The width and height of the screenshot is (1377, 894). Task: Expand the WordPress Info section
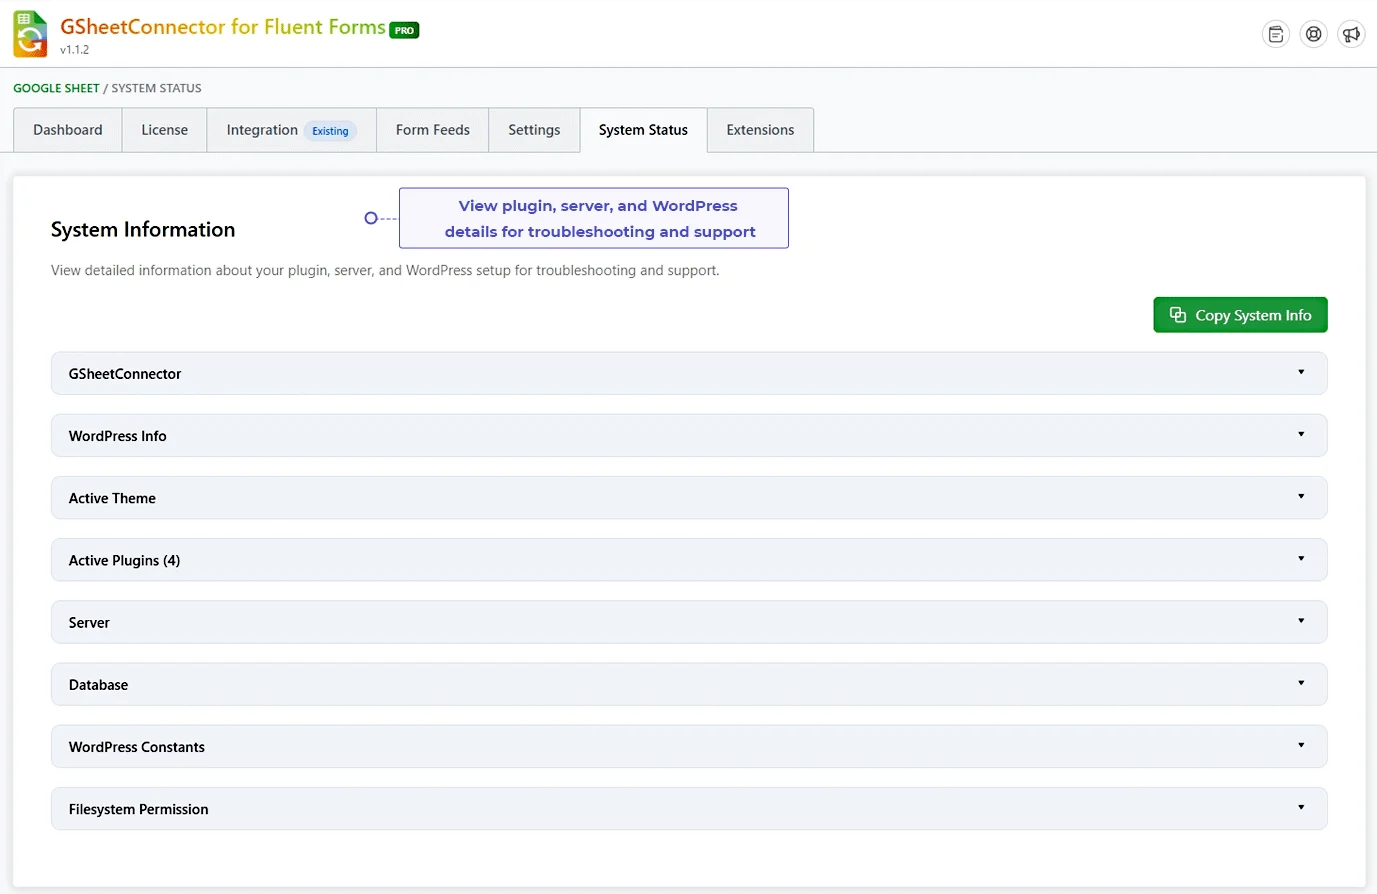[x=689, y=435]
